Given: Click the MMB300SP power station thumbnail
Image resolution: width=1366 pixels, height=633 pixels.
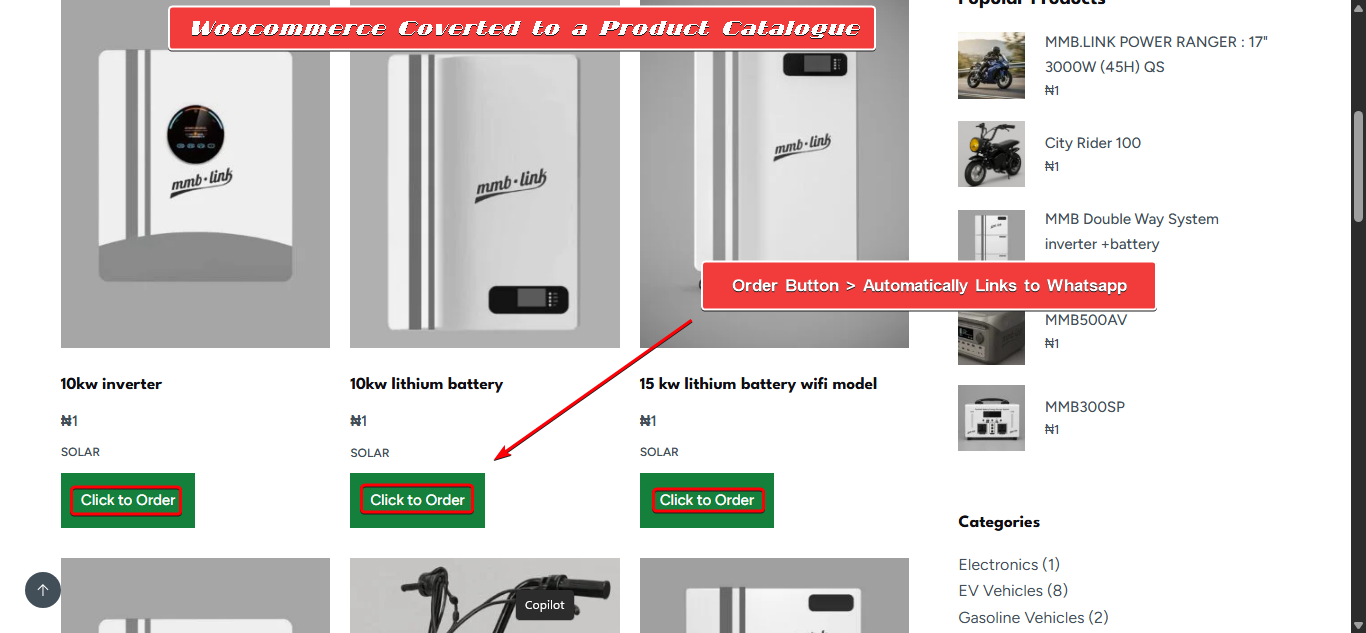Looking at the screenshot, I should (x=991, y=418).
